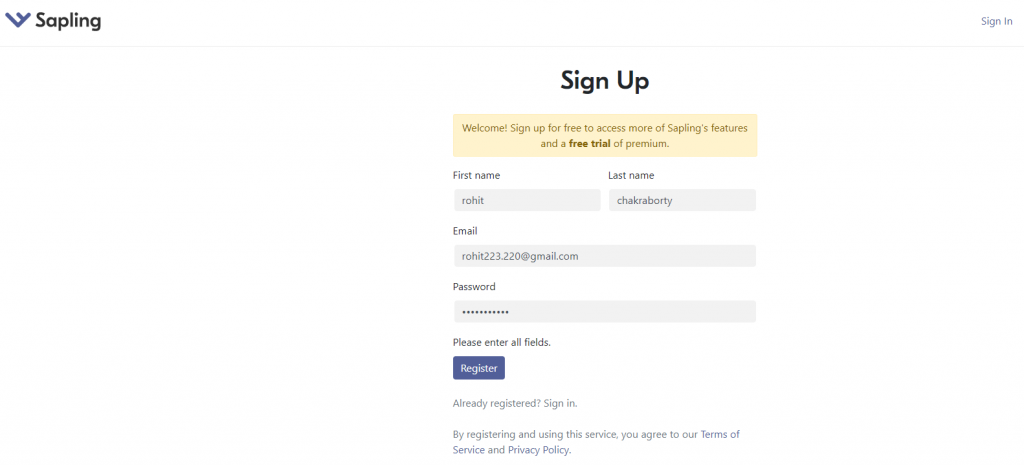Click the 'Last name' label
1024x465 pixels.
click(x=631, y=175)
